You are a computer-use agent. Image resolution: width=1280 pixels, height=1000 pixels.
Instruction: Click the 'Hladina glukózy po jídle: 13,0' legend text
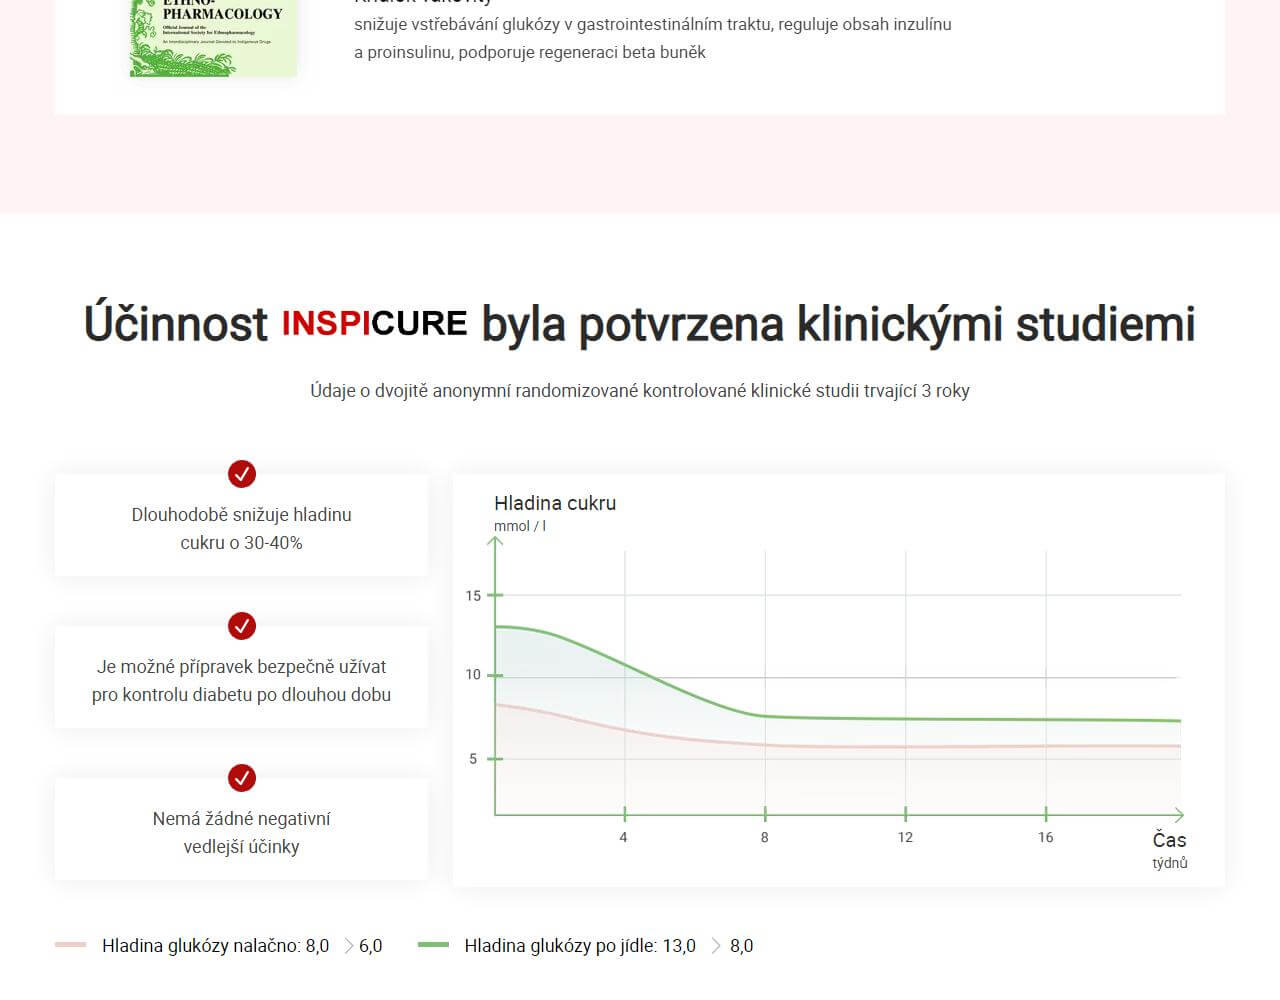coord(580,946)
